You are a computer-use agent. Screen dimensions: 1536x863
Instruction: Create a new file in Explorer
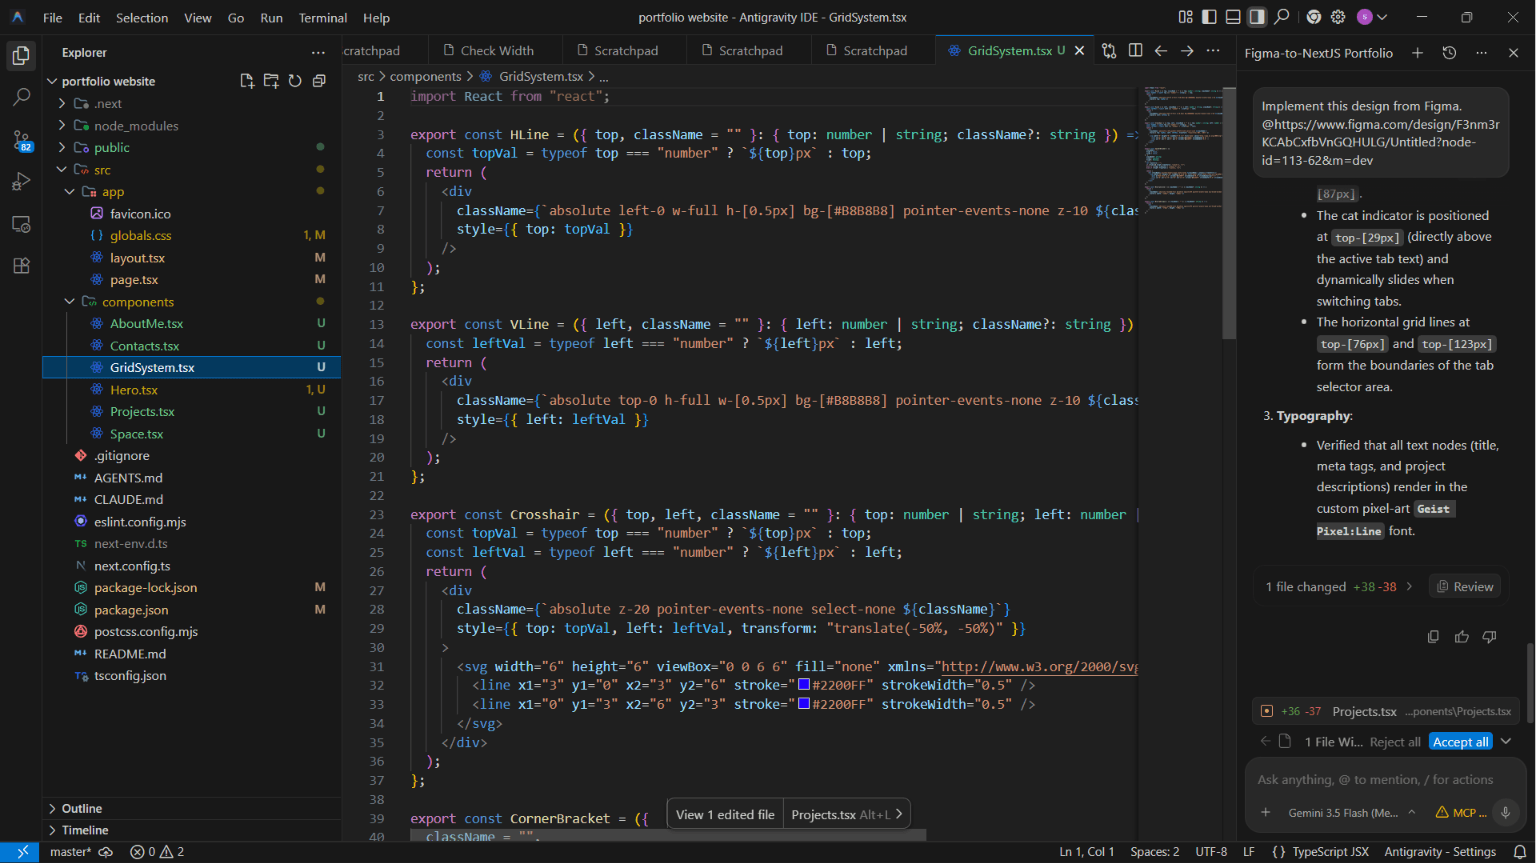[247, 81]
